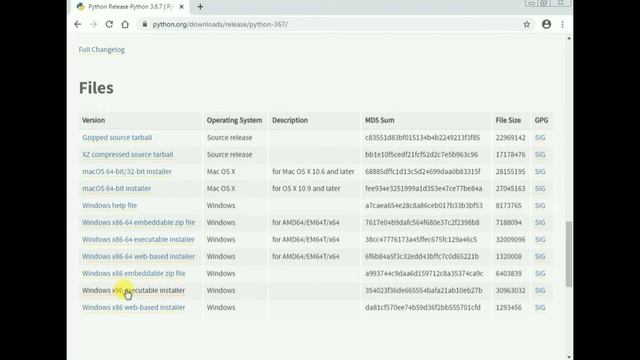Image resolution: width=640 pixels, height=360 pixels.
Task: Click description 'for OS X 10.9 and later'
Action: coord(306,189)
